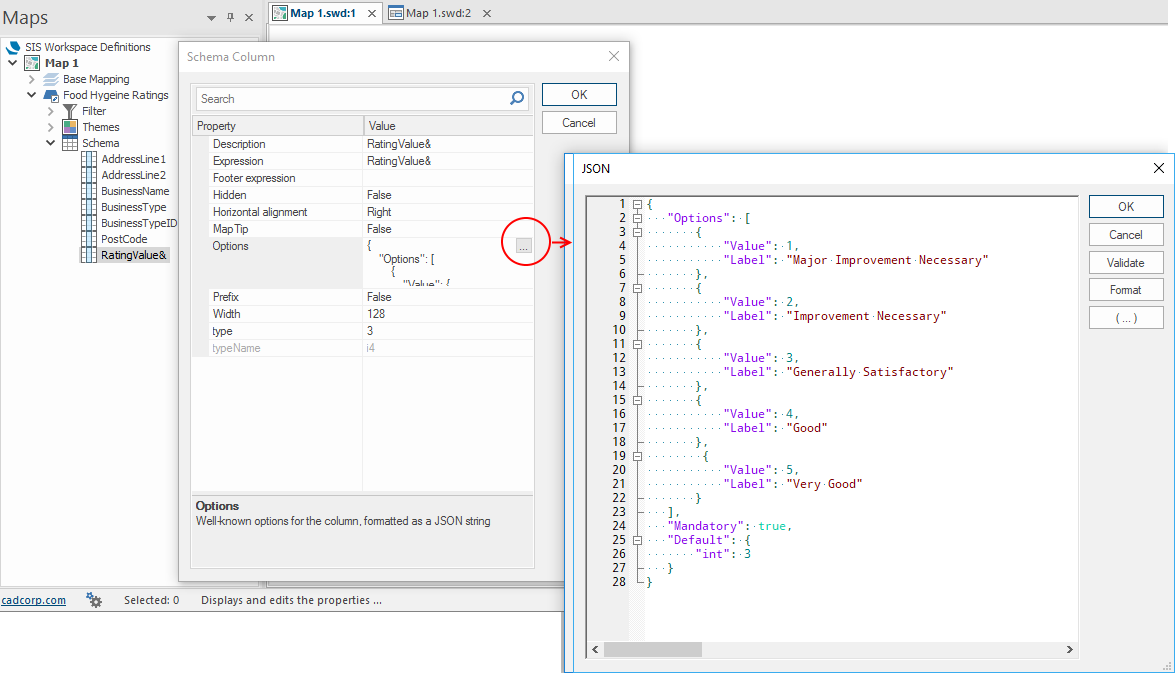The width and height of the screenshot is (1175, 673).
Task: Click the Filter funnel icon
Action: (70, 111)
